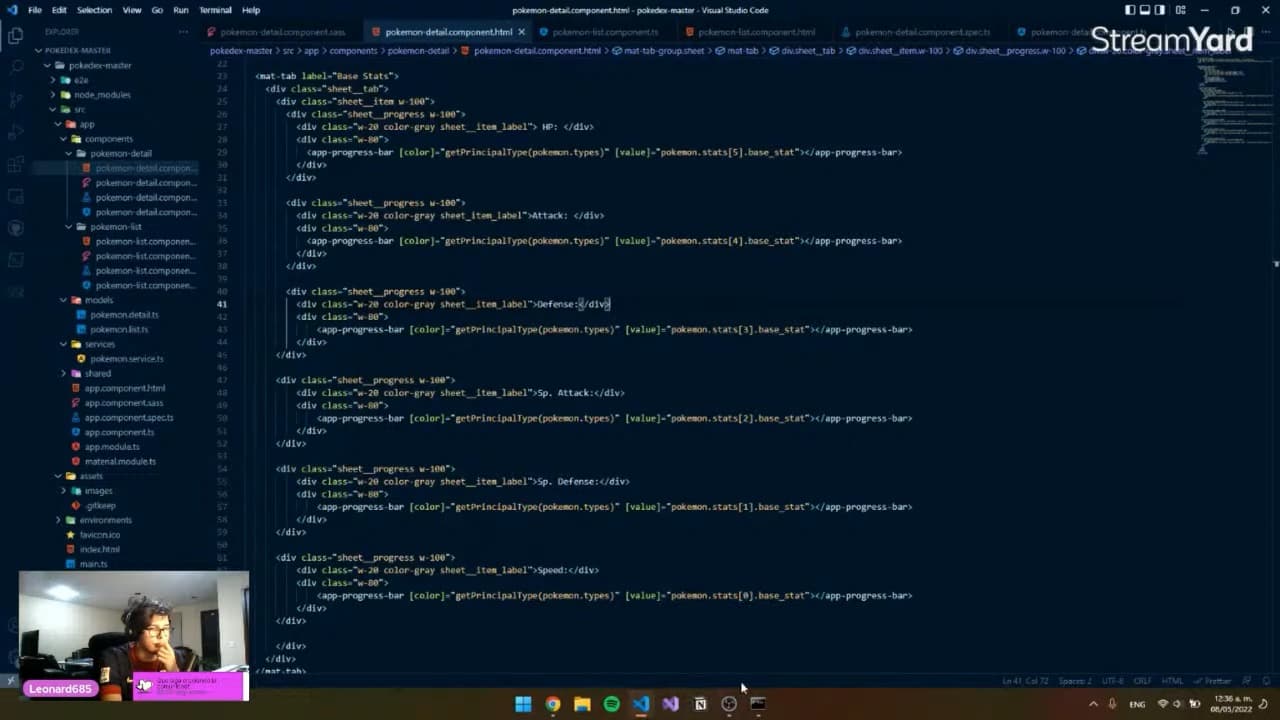Change indentation via Spaces: 2

(1076, 681)
